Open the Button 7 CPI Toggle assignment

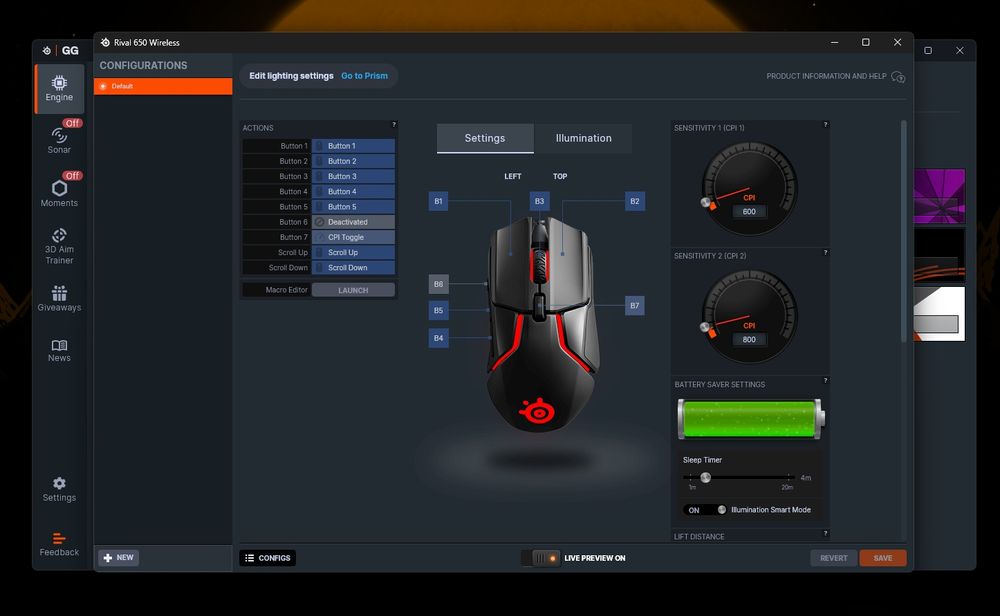point(353,237)
